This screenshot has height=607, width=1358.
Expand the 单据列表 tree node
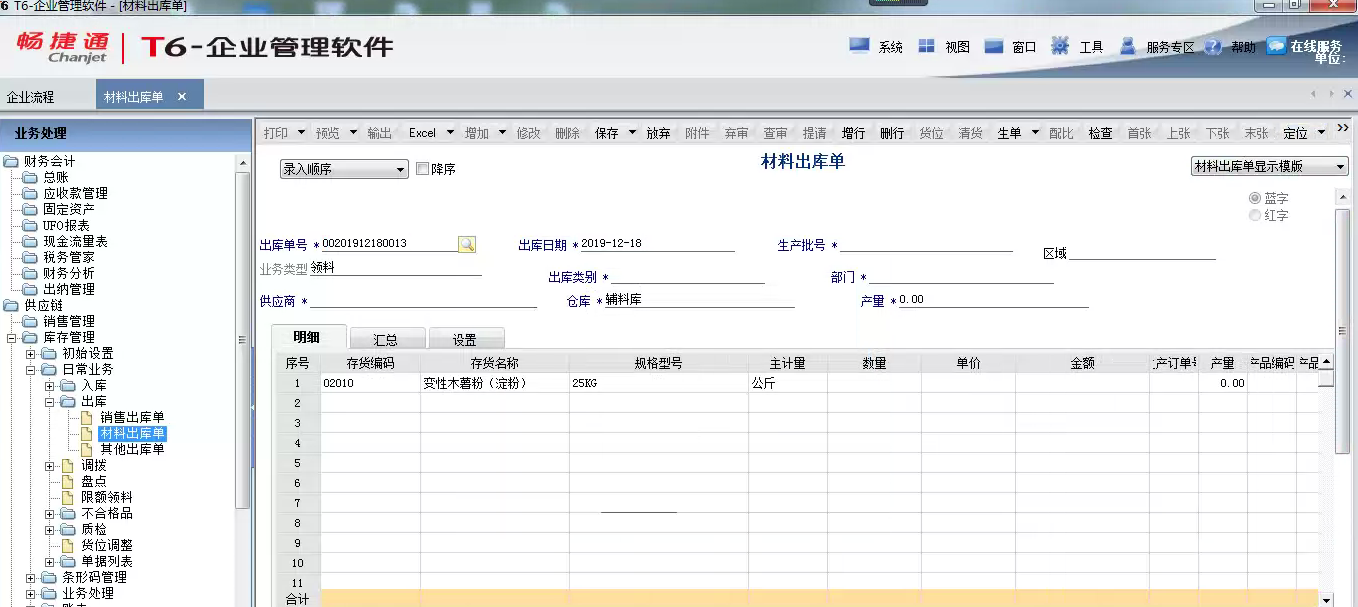pos(50,562)
